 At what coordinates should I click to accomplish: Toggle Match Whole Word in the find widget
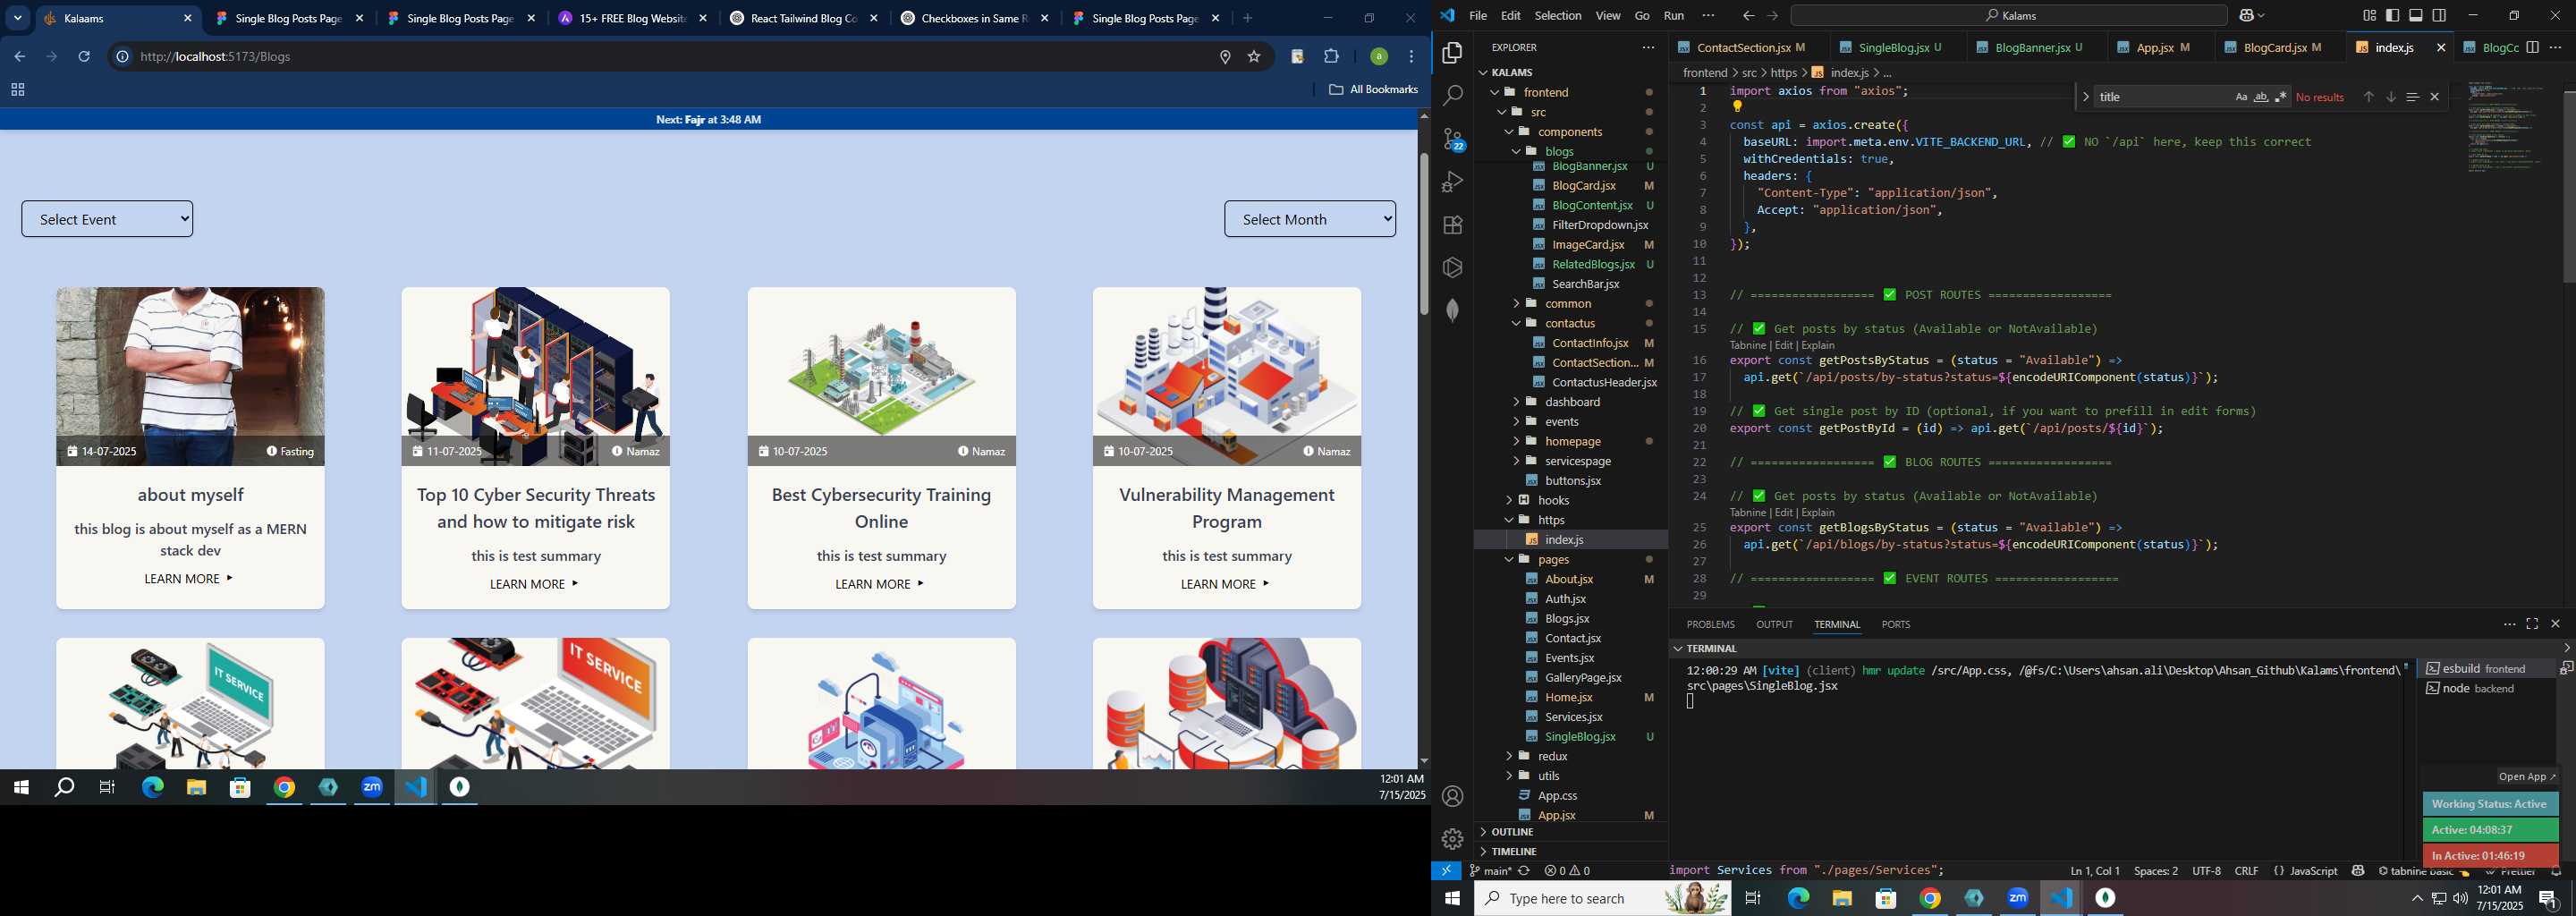(x=2261, y=97)
